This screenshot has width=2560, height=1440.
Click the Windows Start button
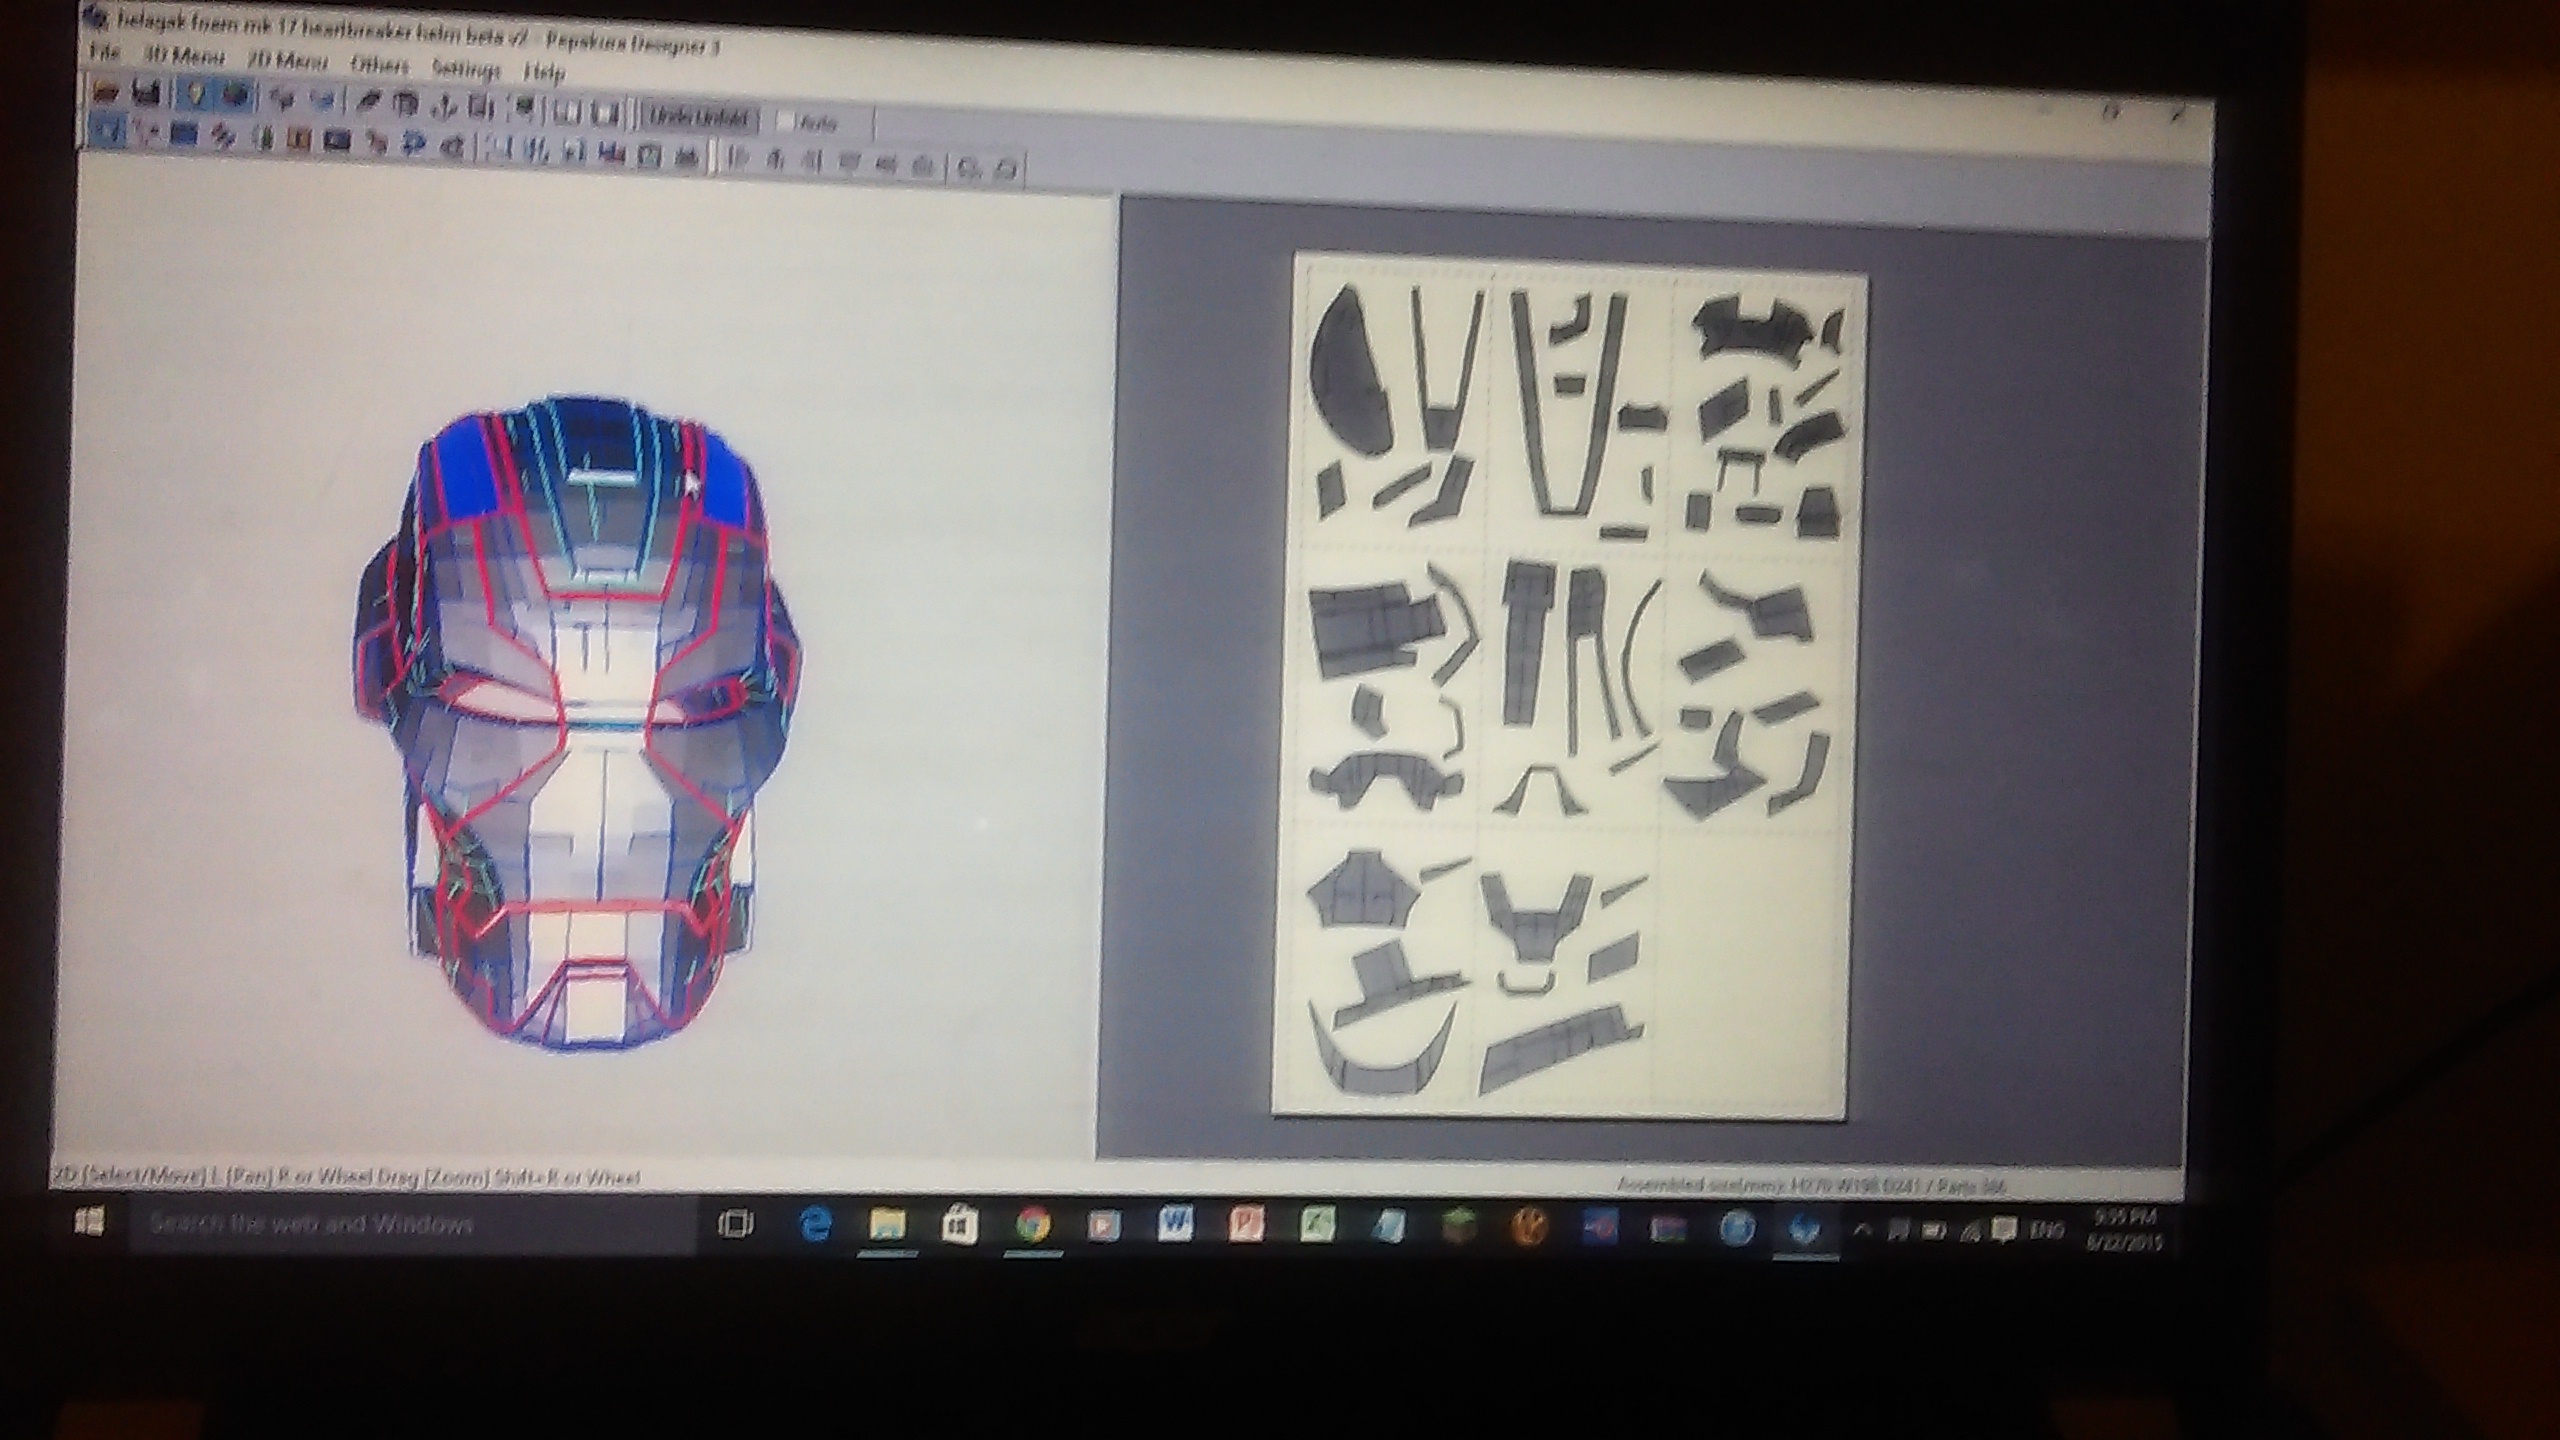pos(89,1221)
